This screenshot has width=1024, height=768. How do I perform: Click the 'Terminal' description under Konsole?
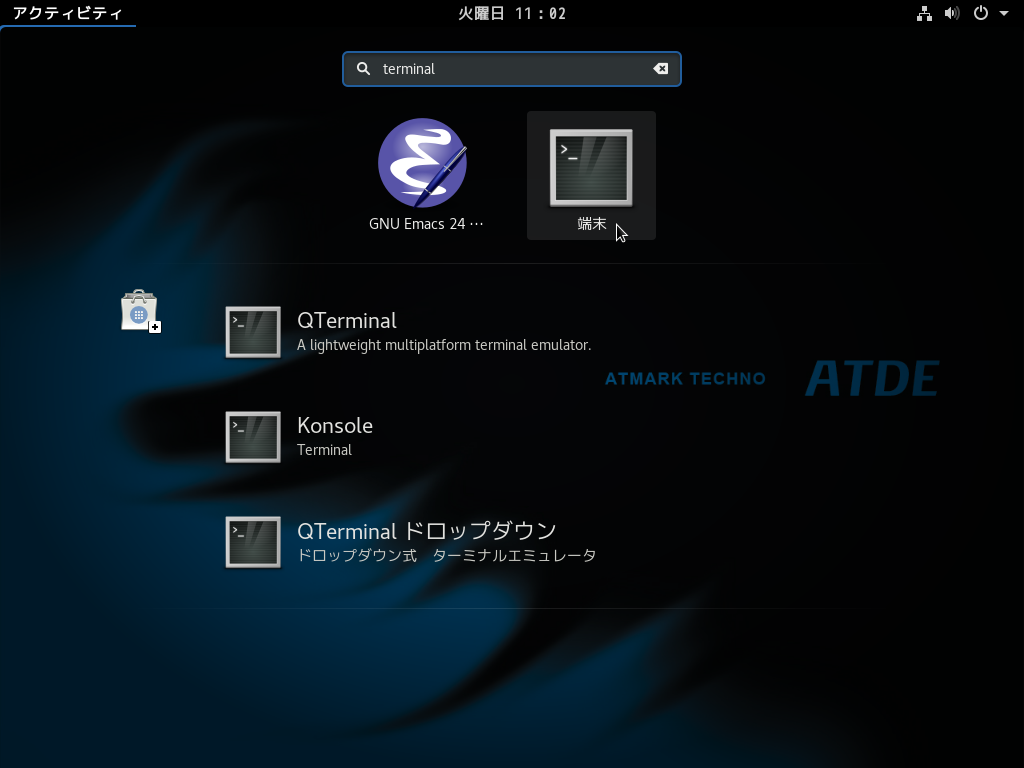pos(325,450)
